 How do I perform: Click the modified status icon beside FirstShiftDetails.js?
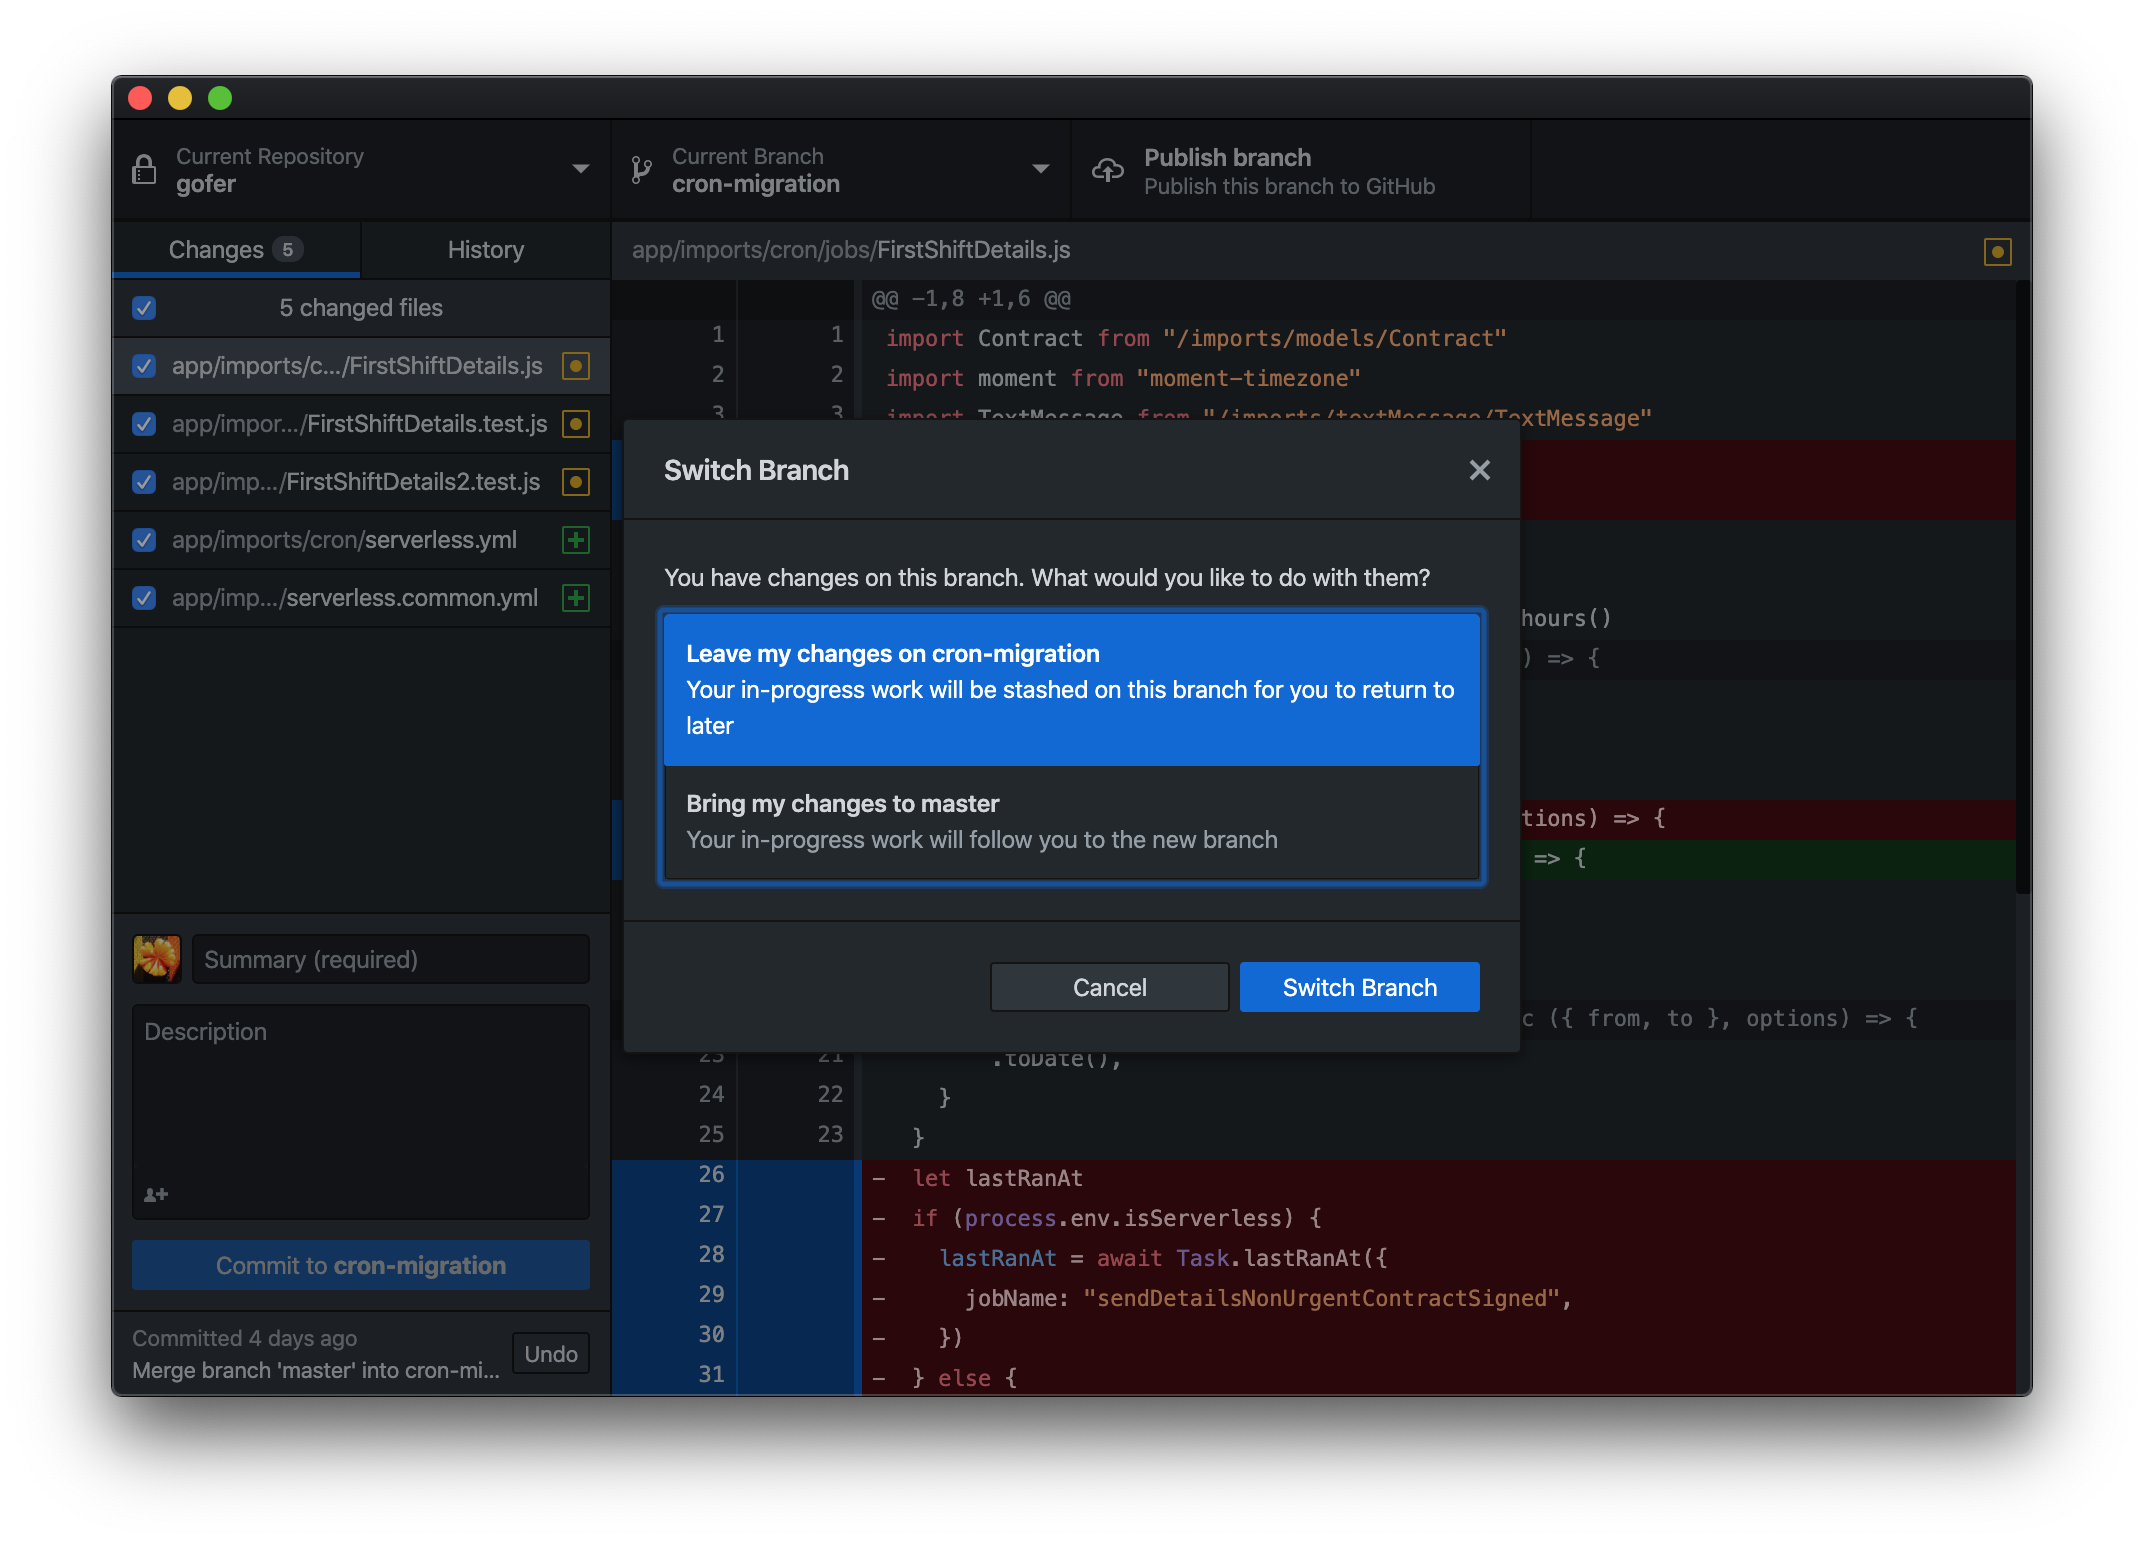(x=576, y=366)
